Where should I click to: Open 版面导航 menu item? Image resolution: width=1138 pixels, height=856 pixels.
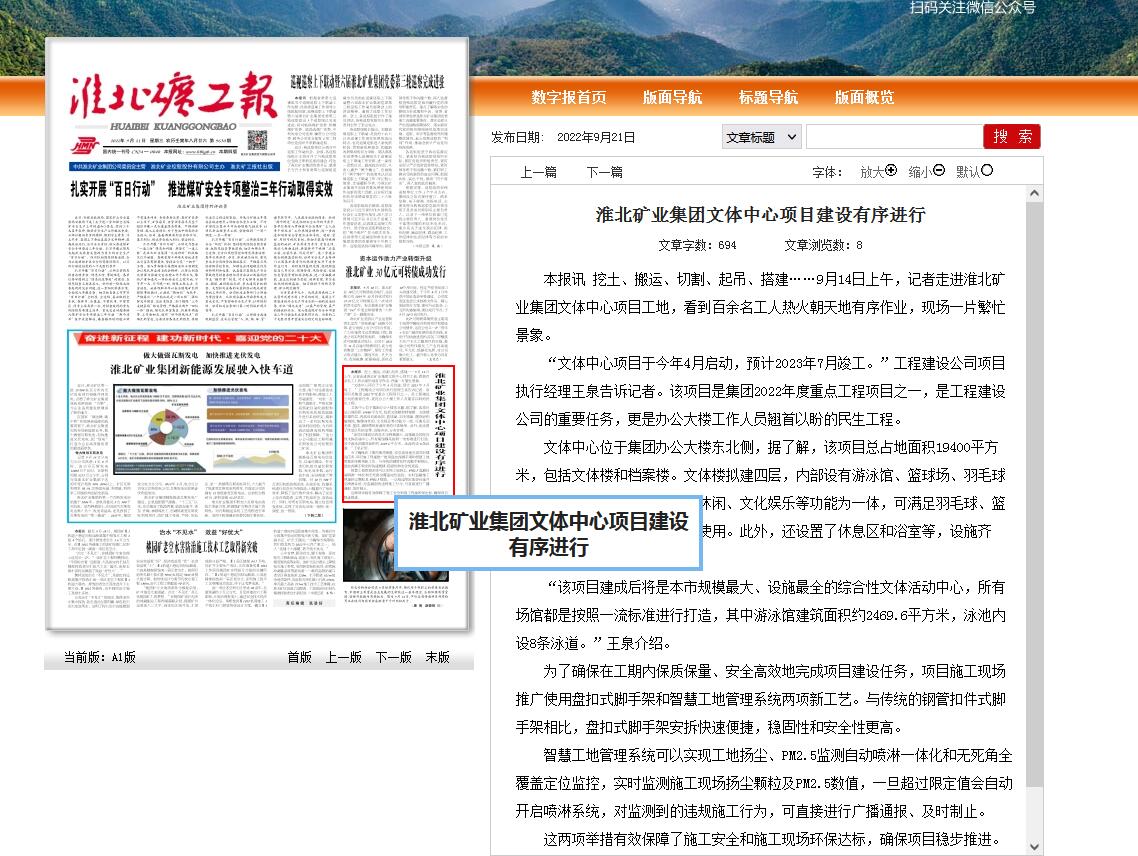click(x=672, y=97)
